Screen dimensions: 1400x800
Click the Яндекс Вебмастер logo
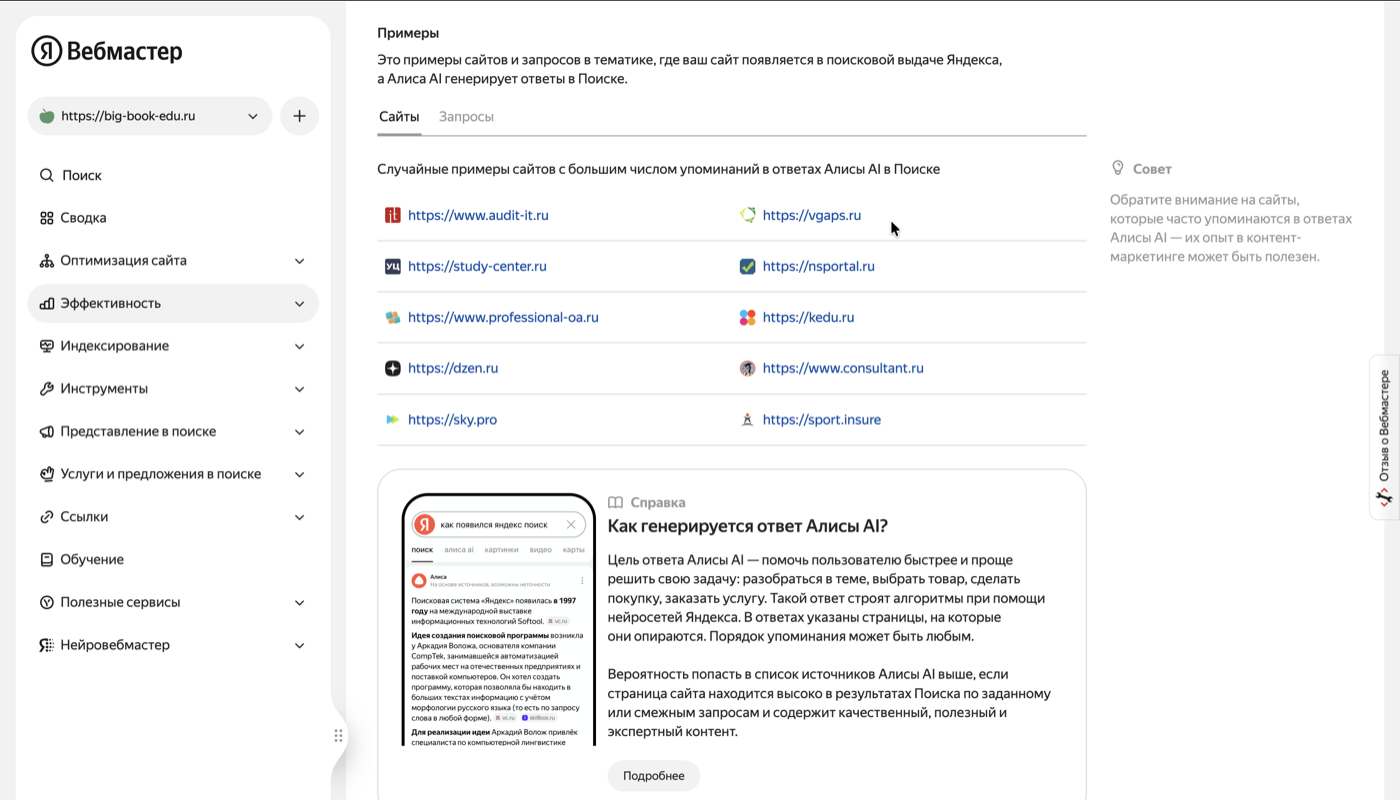(107, 51)
